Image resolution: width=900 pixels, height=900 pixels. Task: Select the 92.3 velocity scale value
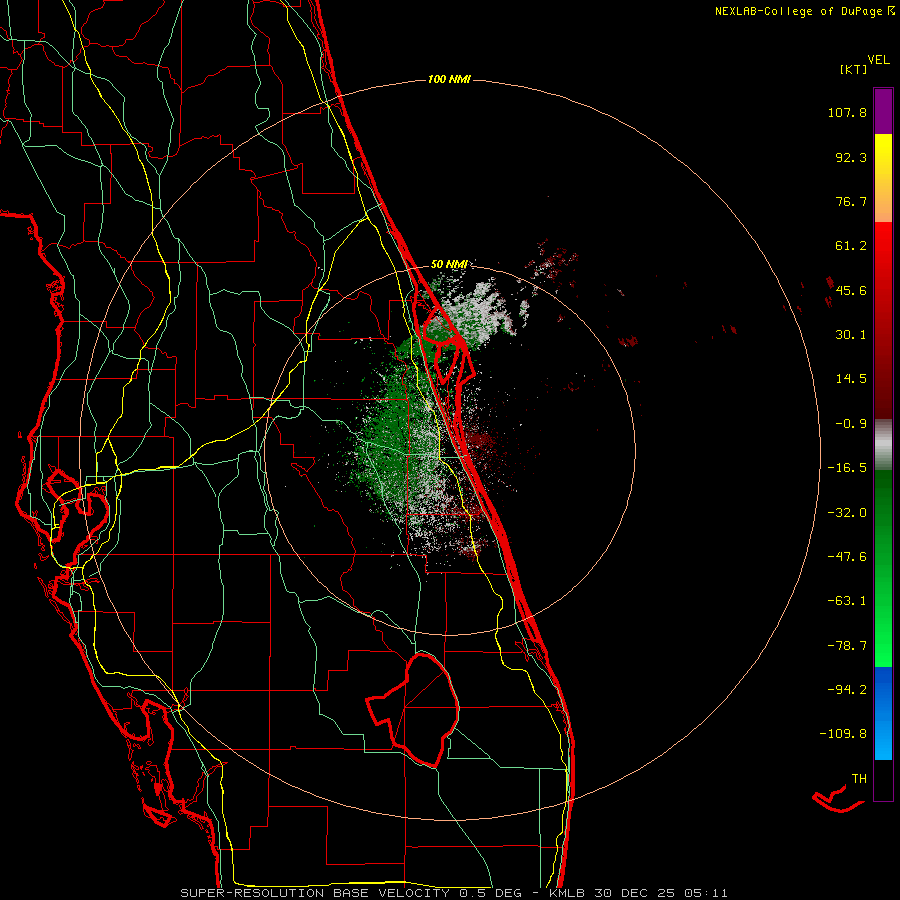click(851, 157)
